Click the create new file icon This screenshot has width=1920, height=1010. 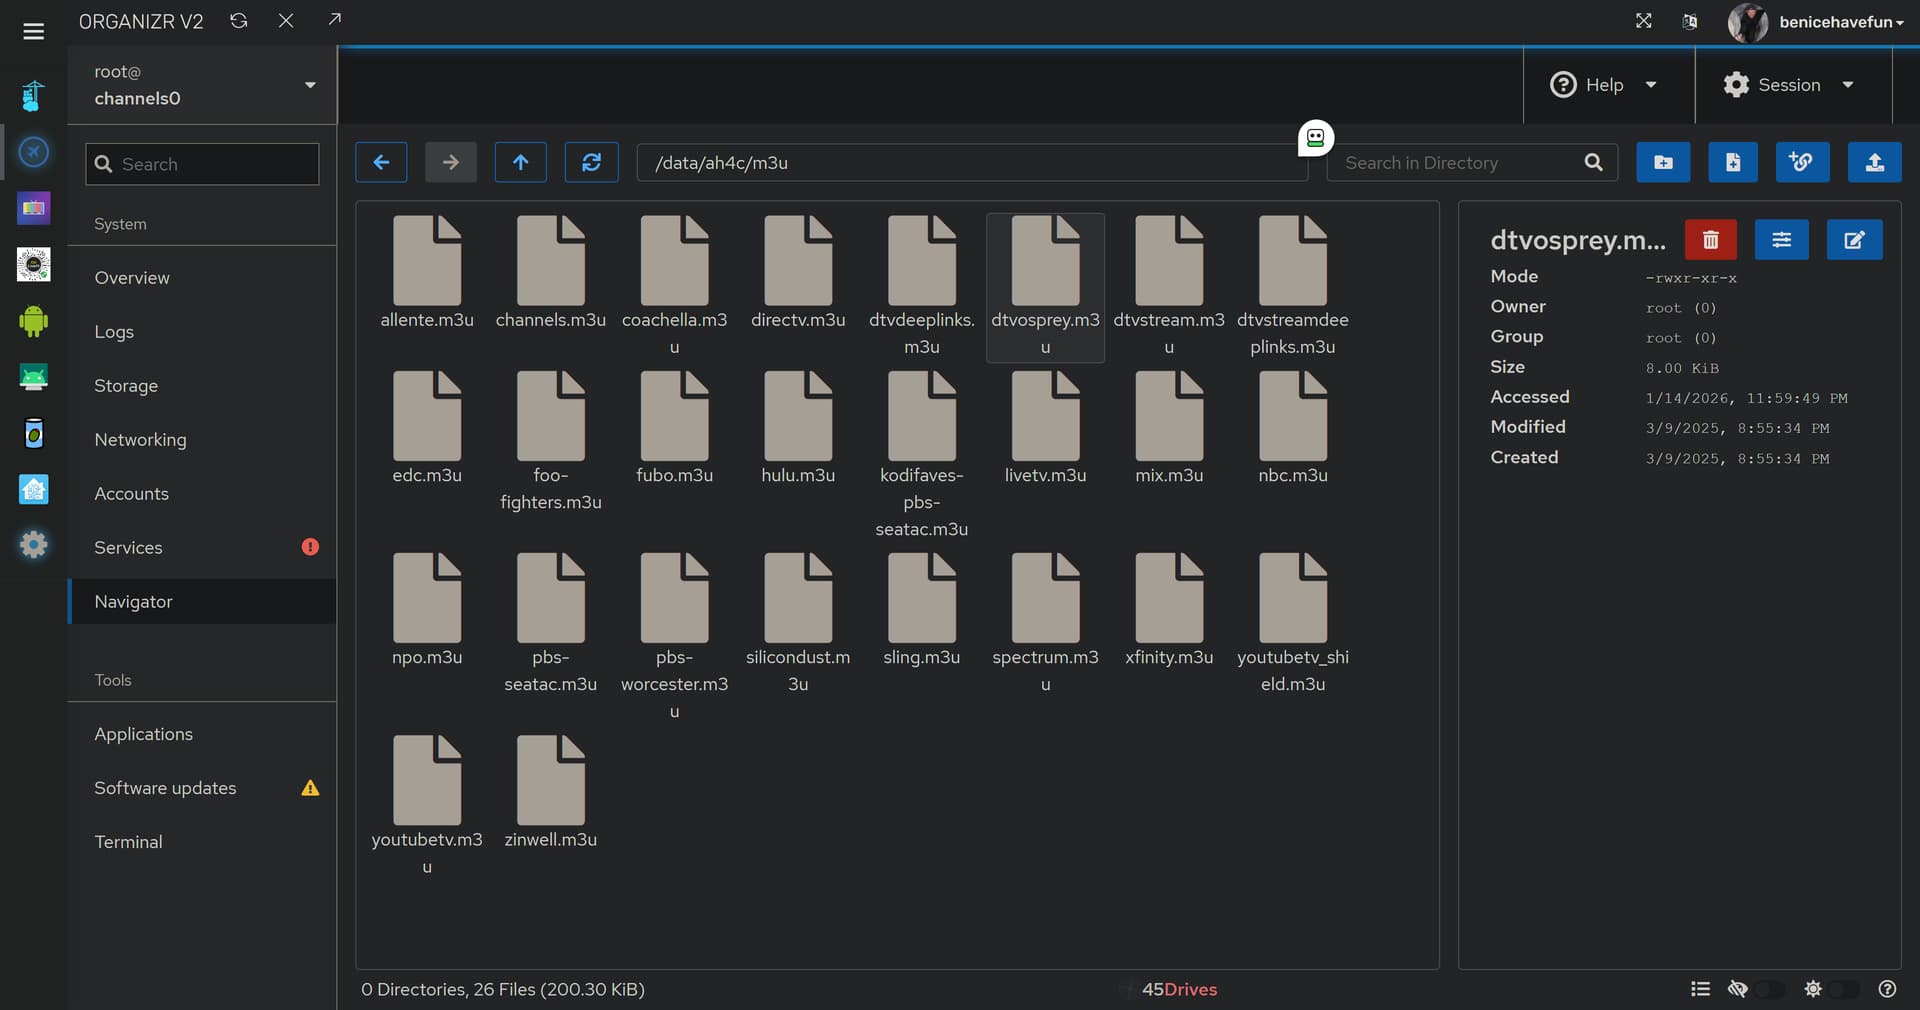coord(1733,162)
